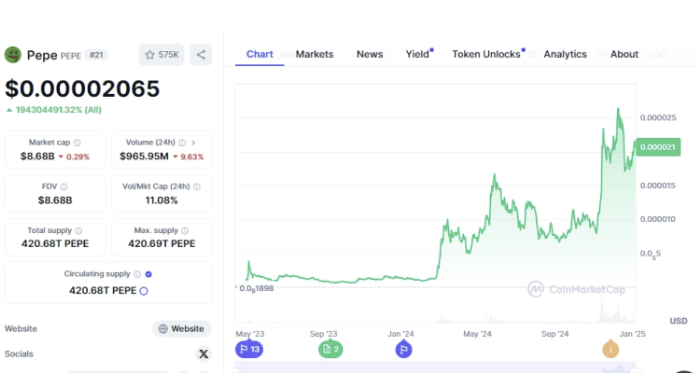Switch to the About tab
Screen dimensions: 699x373
point(624,54)
